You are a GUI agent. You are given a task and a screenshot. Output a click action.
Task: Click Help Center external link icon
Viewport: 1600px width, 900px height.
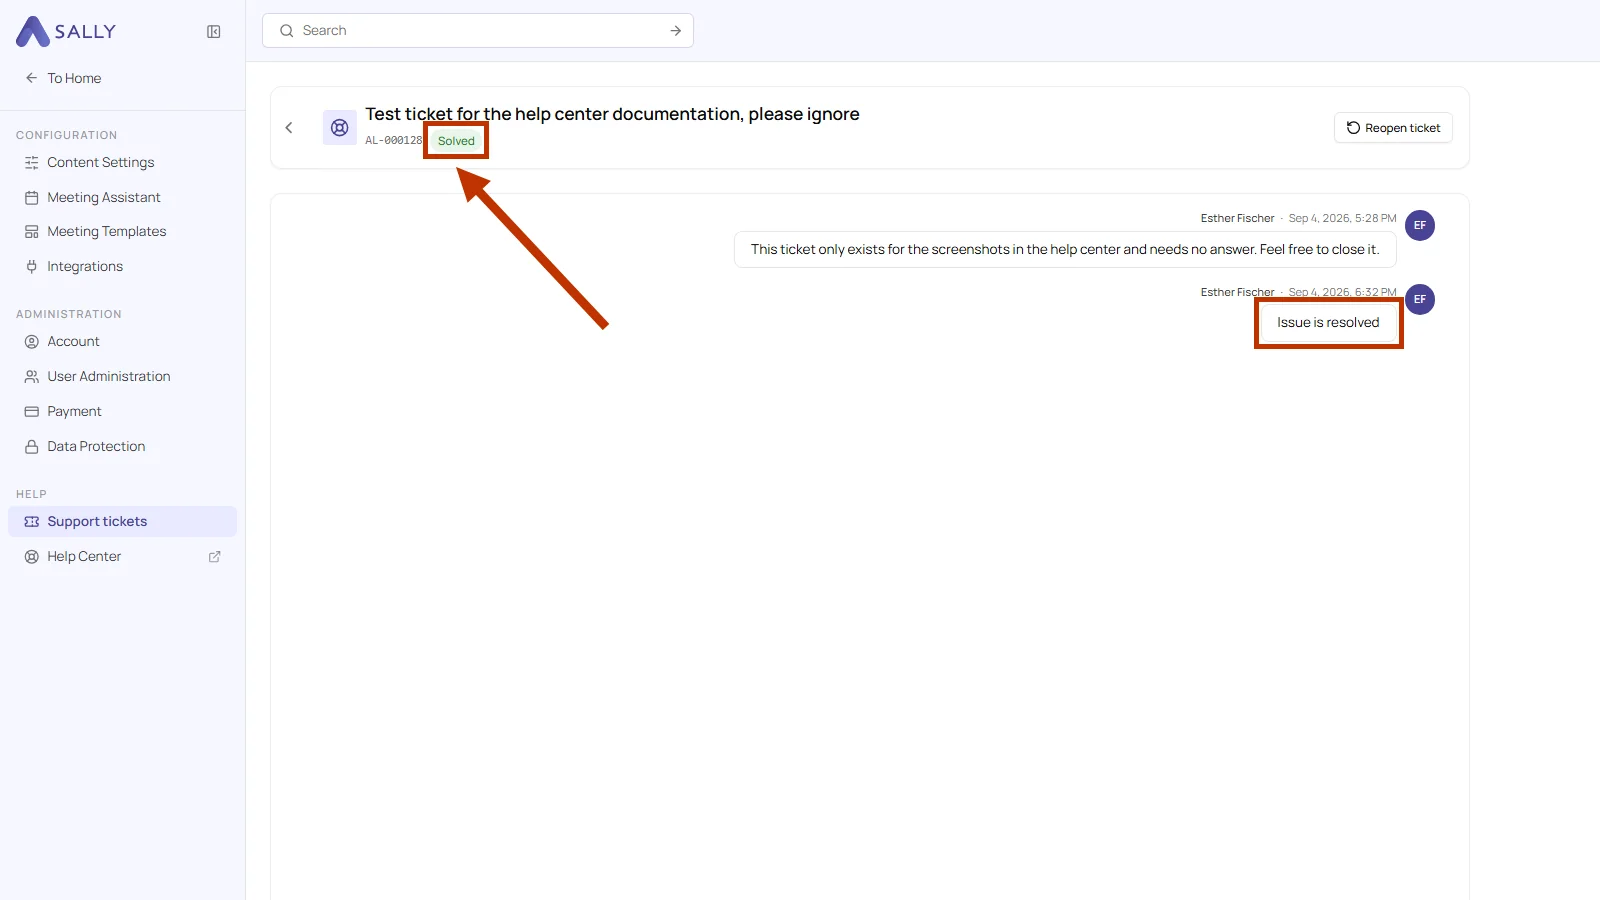[214, 557]
